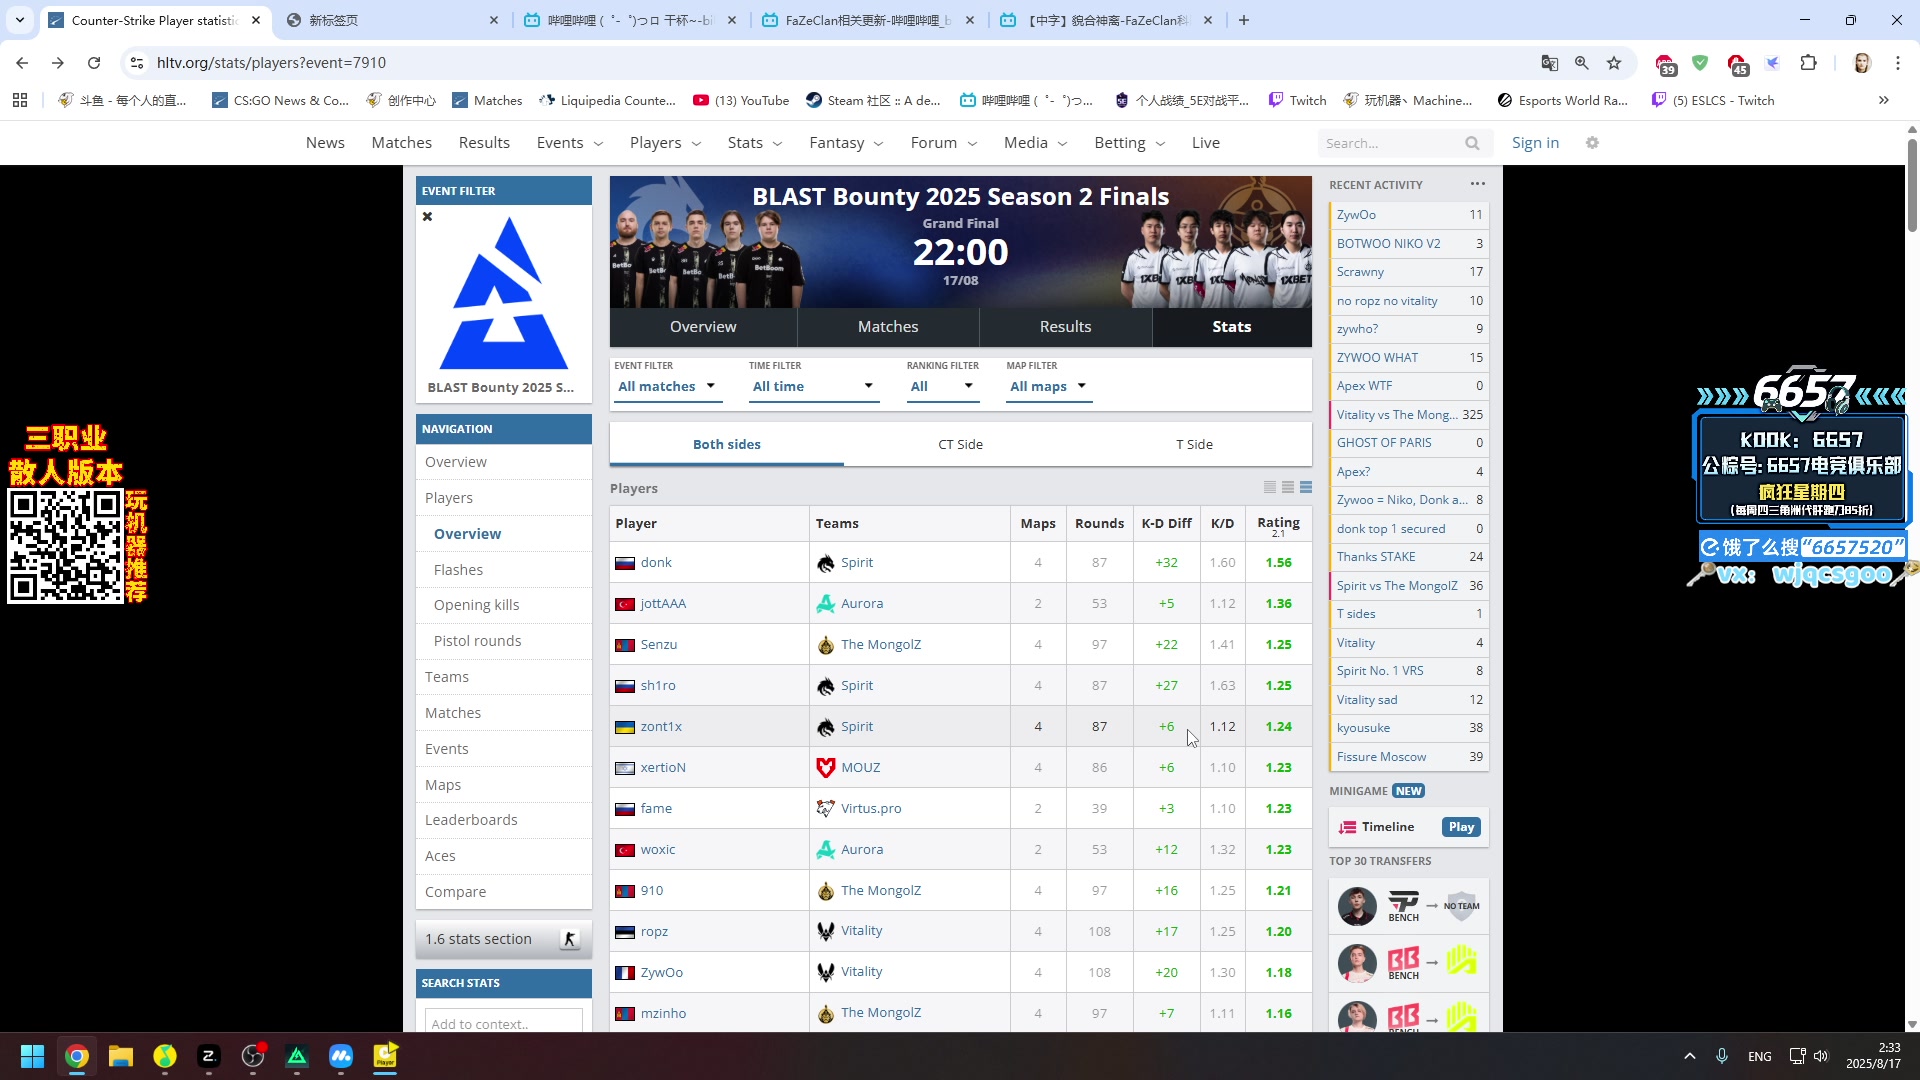
Task: Open the Map Filter All maps dropdown
Action: [1048, 387]
